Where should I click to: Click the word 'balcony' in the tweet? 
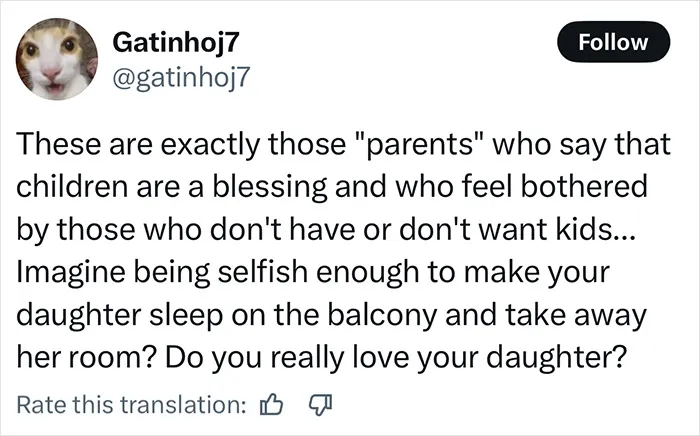tap(382, 315)
